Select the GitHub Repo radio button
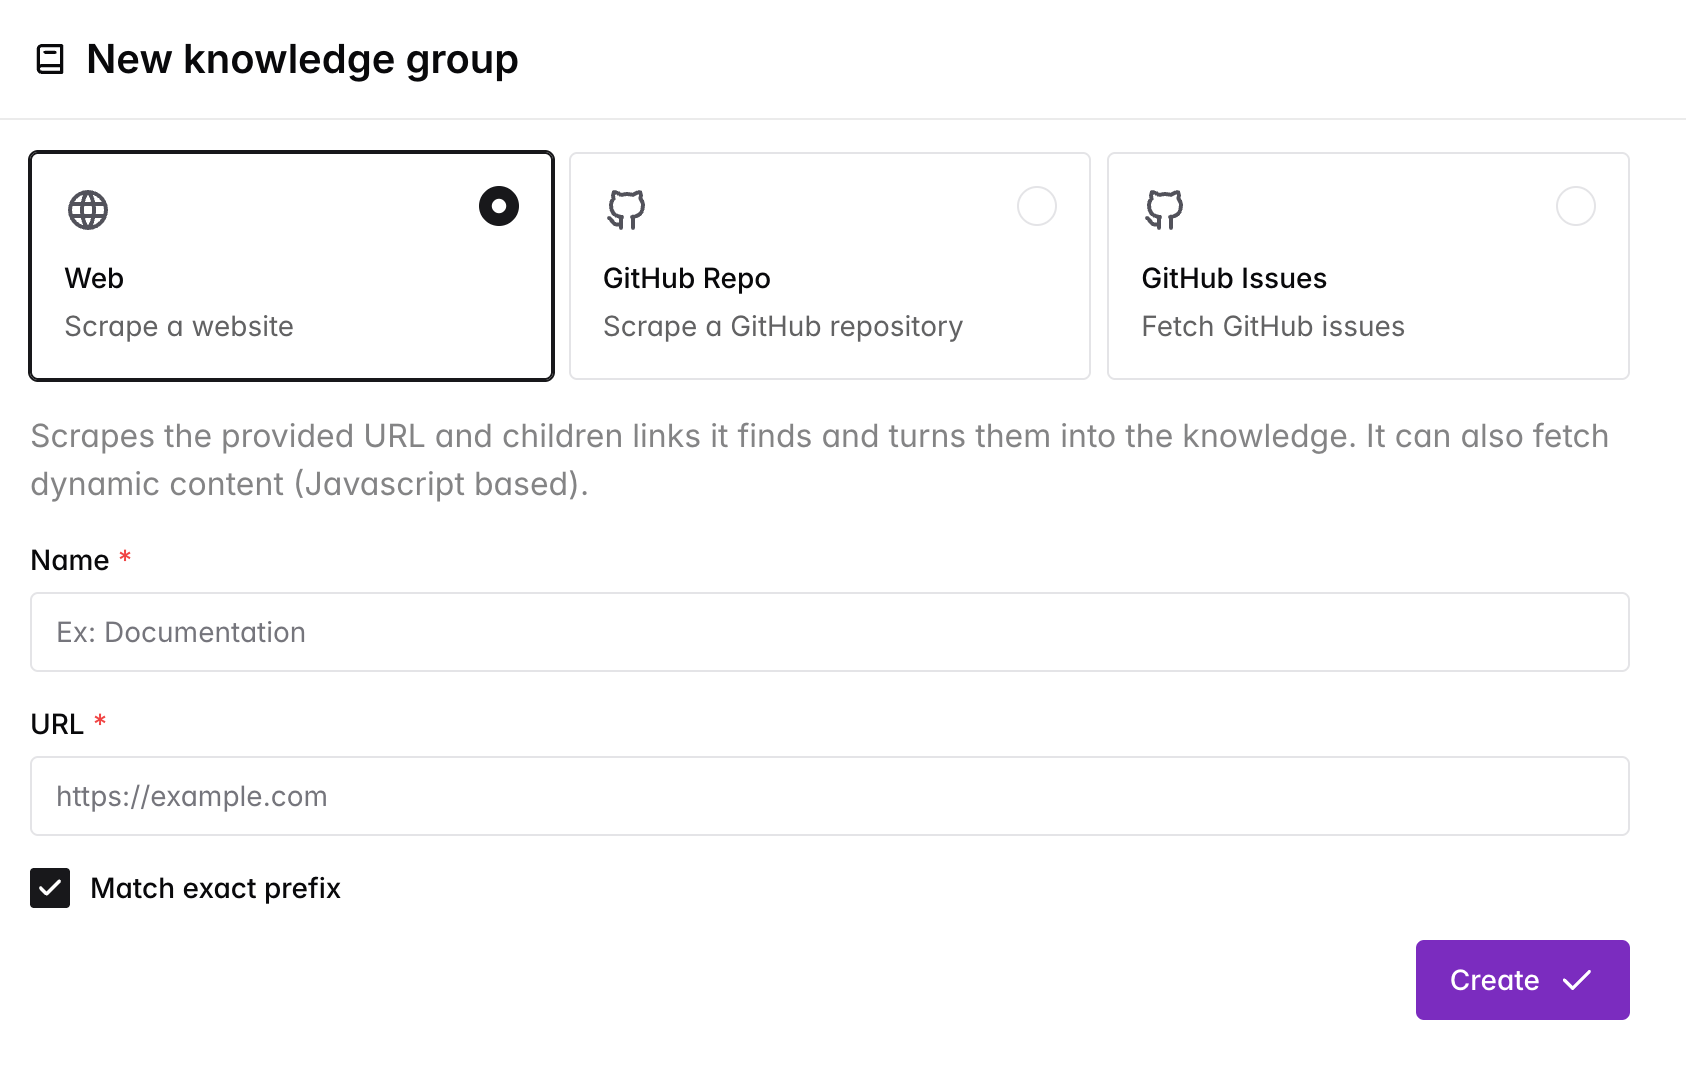This screenshot has height=1082, width=1686. coord(1037,206)
